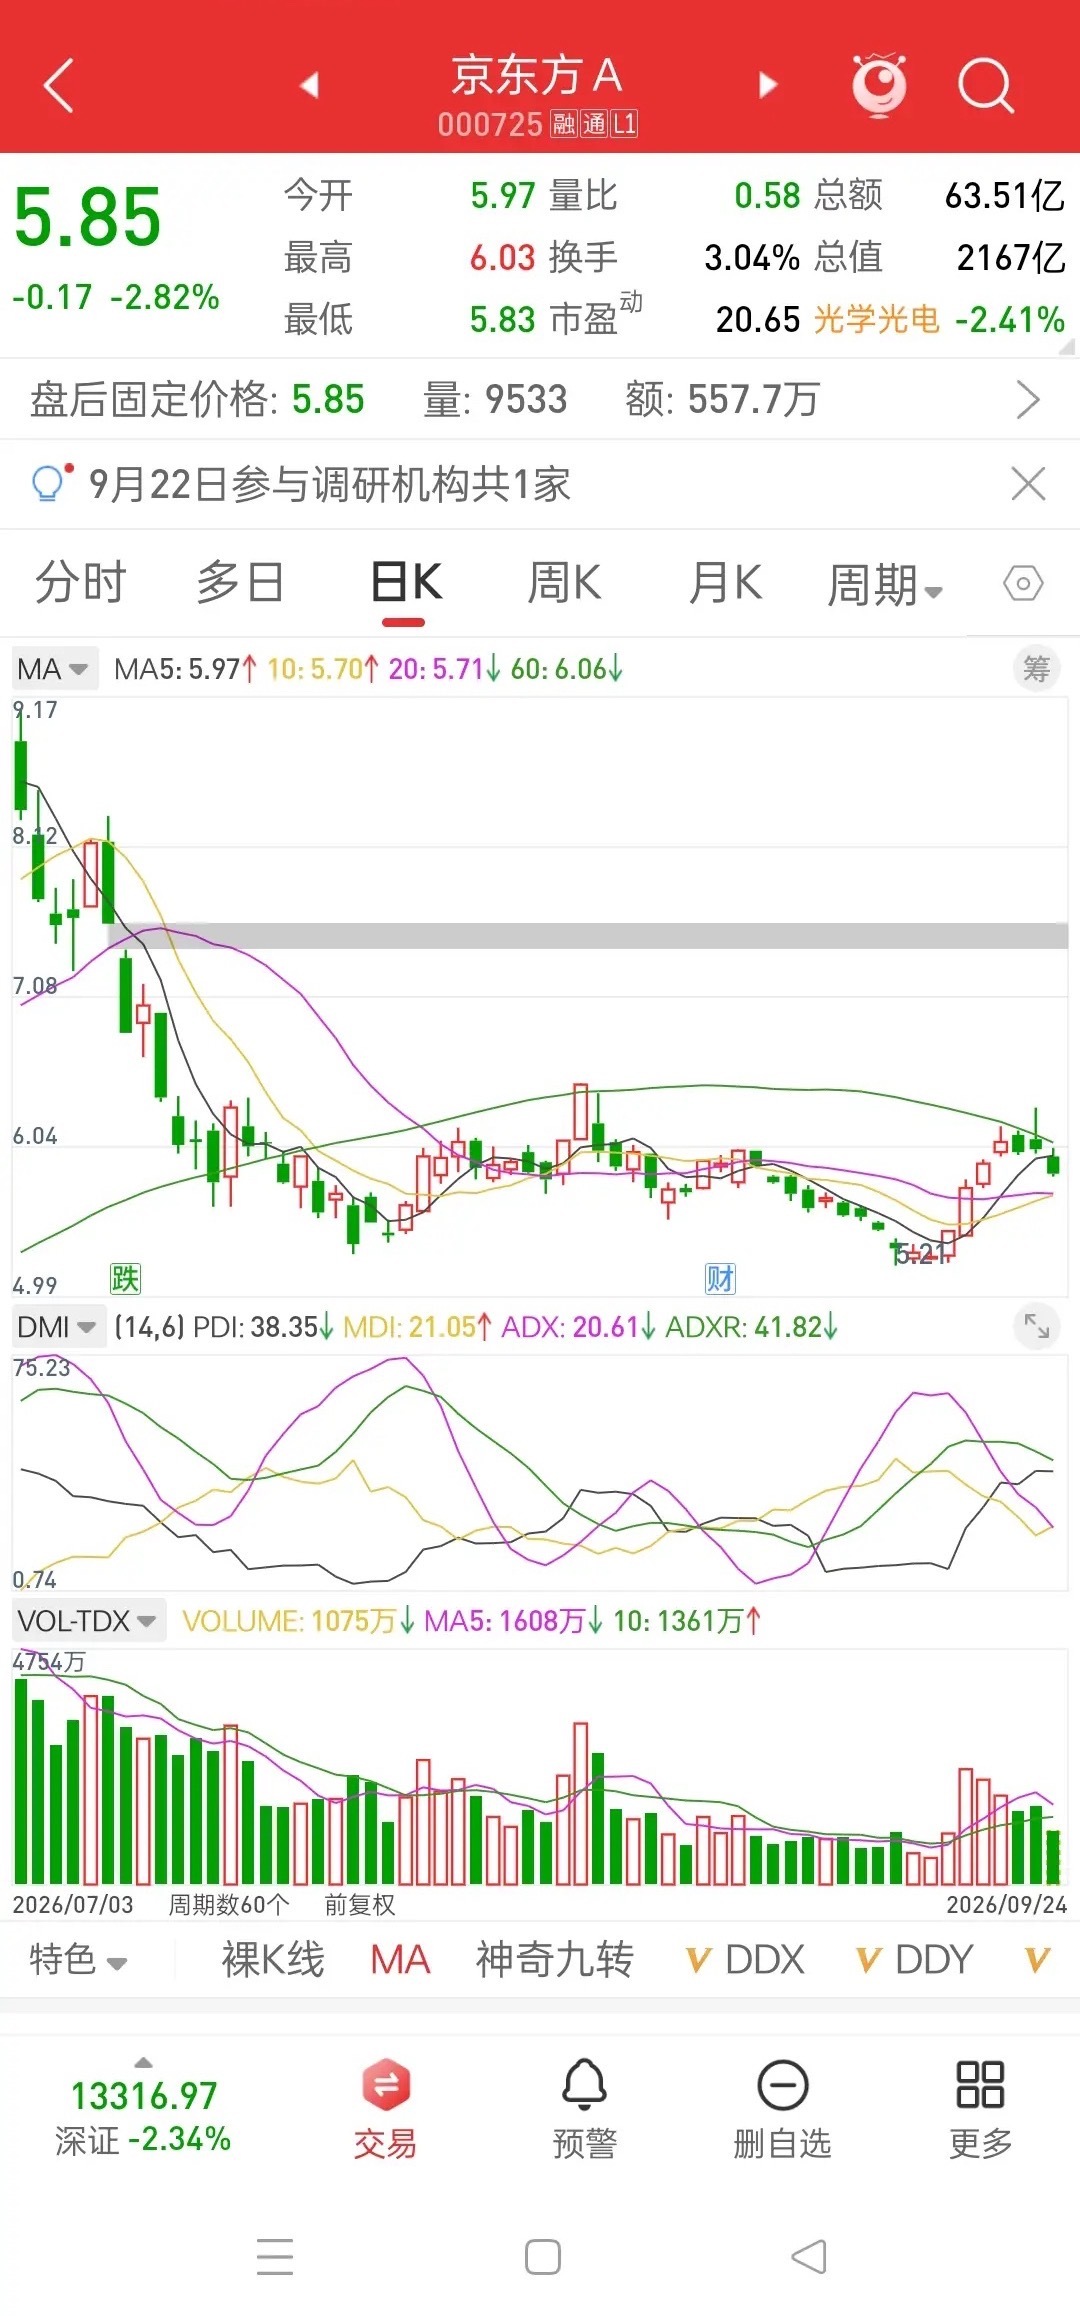This screenshot has width=1080, height=2316.
Task: Select the 日K tab
Action: (406, 583)
